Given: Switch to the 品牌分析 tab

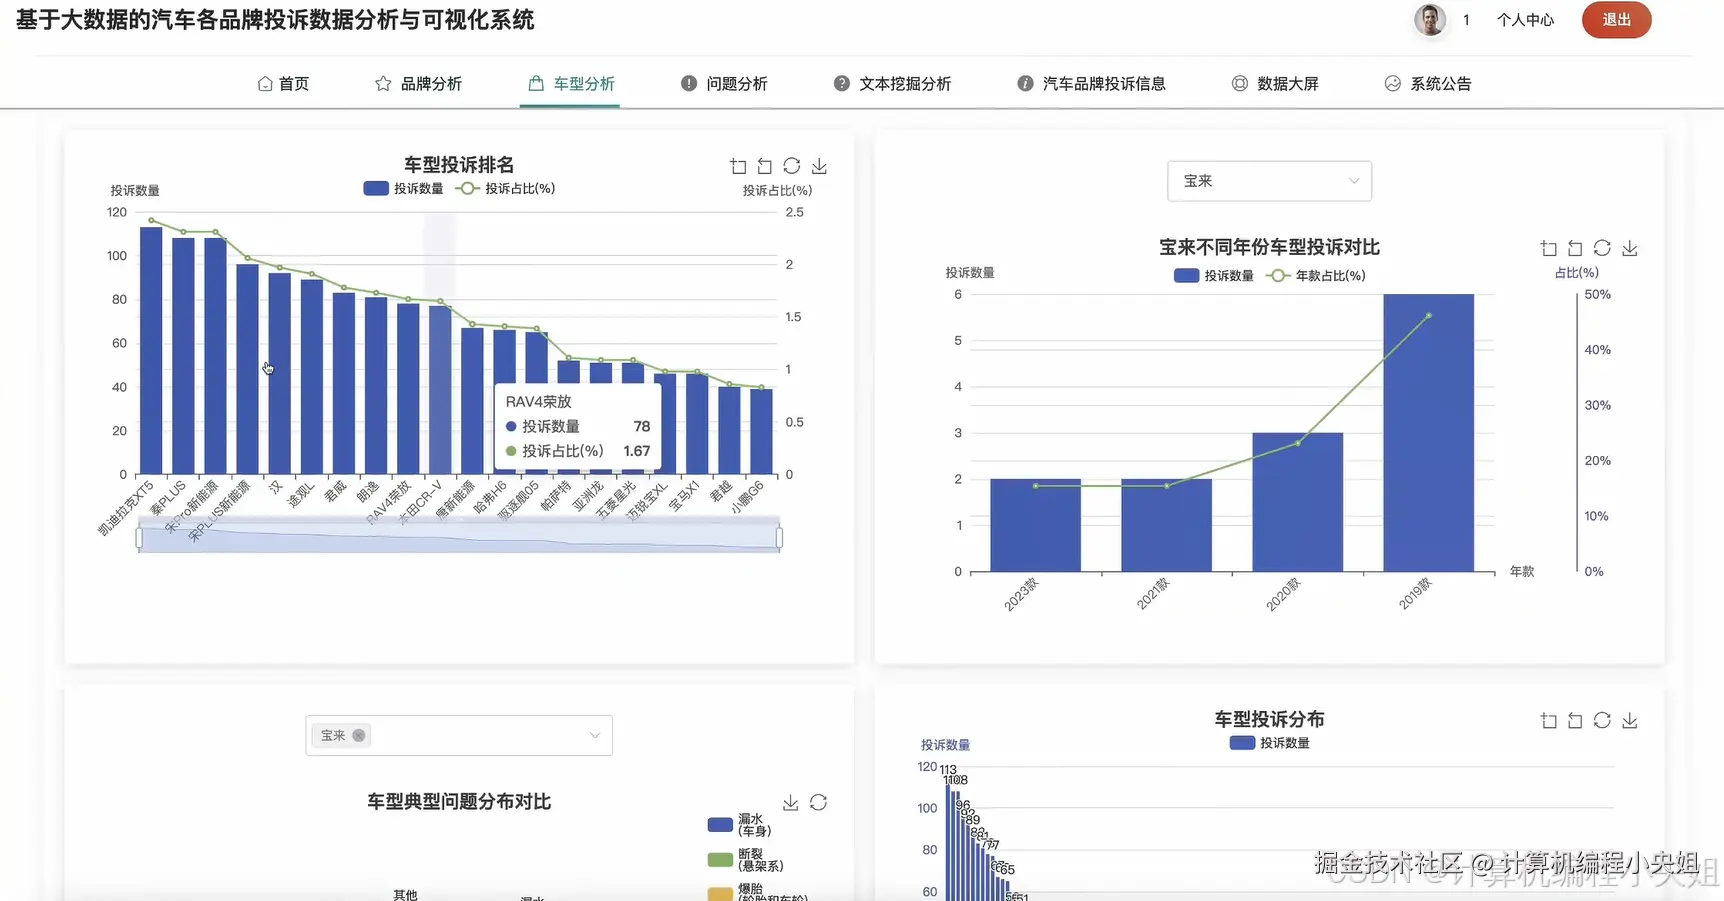Looking at the screenshot, I should coord(432,83).
